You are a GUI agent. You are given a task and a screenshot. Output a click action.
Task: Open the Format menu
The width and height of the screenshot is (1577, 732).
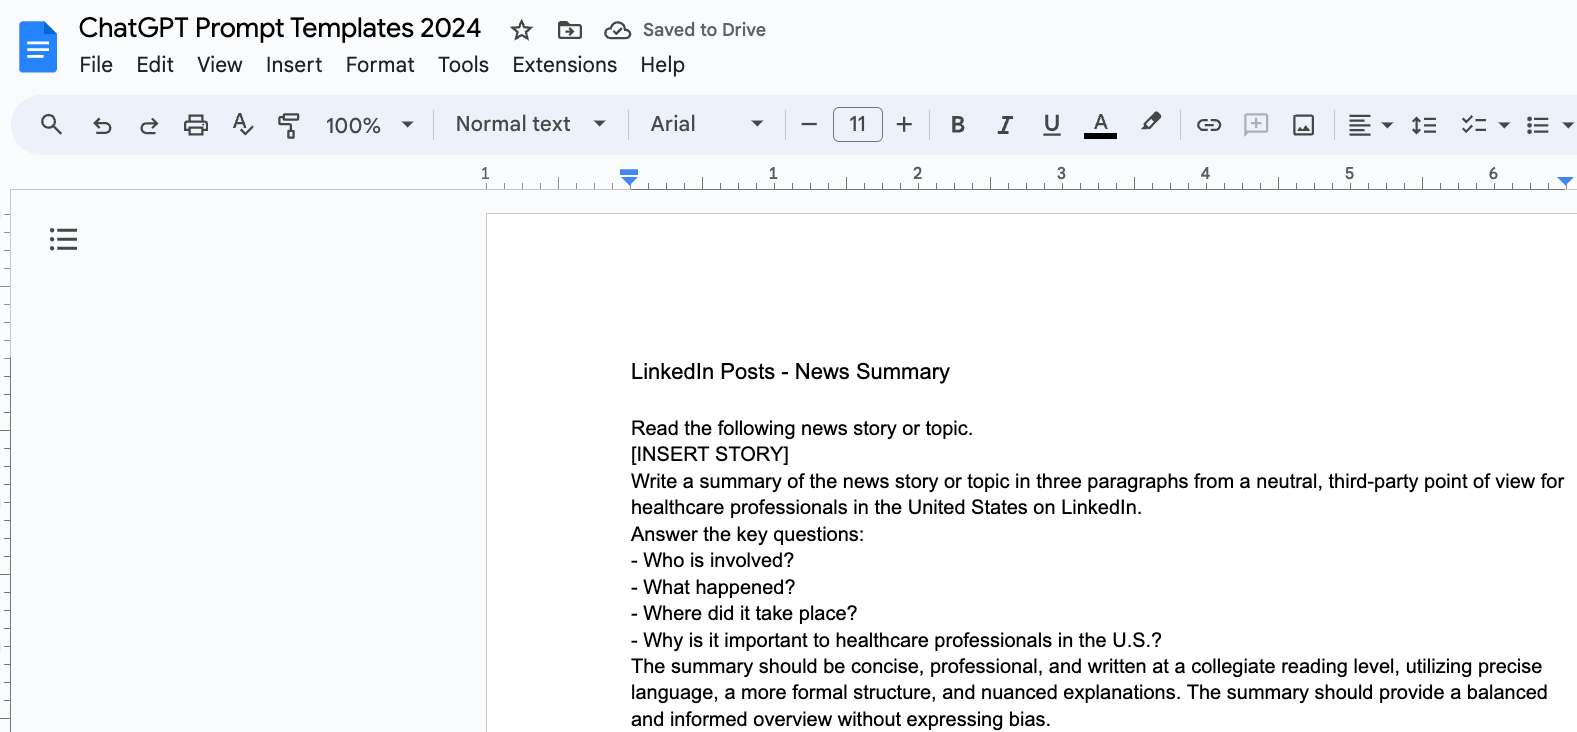pyautogui.click(x=380, y=65)
